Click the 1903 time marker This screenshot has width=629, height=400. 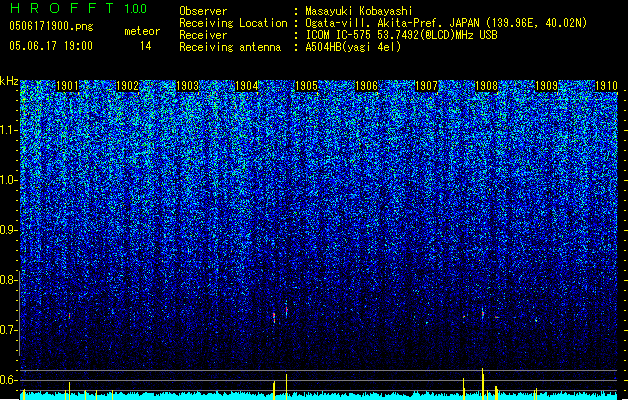pos(187,86)
